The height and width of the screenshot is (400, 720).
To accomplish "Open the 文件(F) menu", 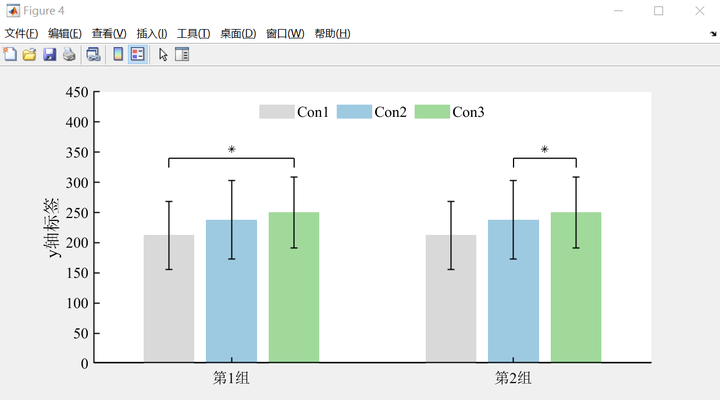I will pos(21,34).
